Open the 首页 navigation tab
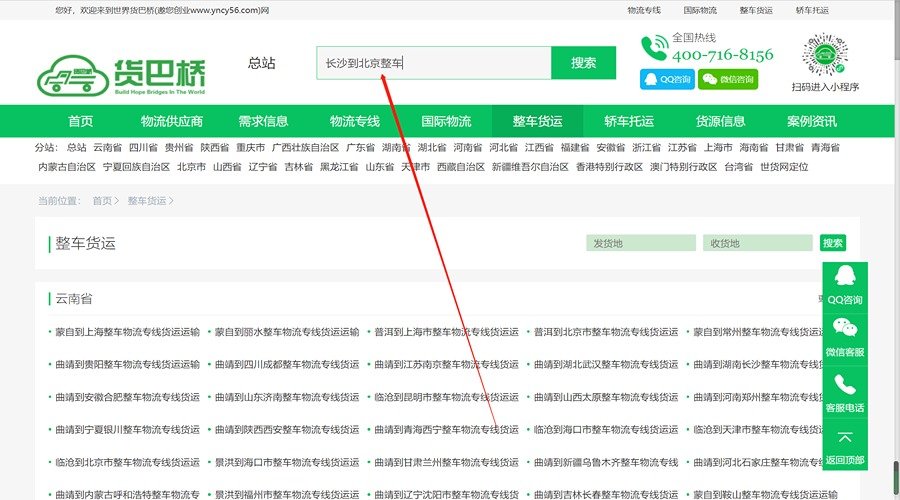900x500 pixels. point(81,121)
